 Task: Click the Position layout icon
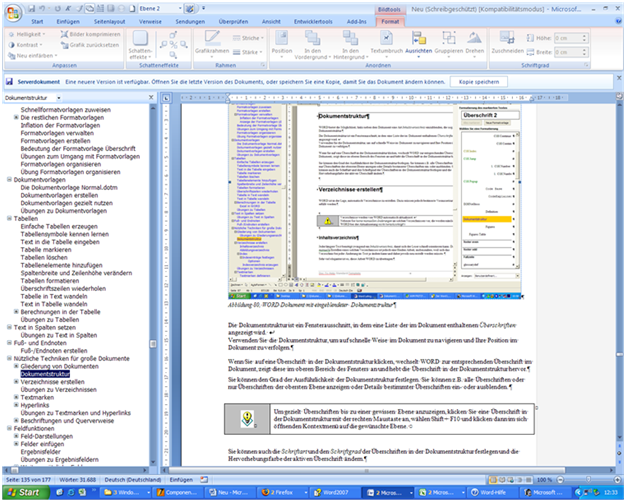click(x=283, y=45)
